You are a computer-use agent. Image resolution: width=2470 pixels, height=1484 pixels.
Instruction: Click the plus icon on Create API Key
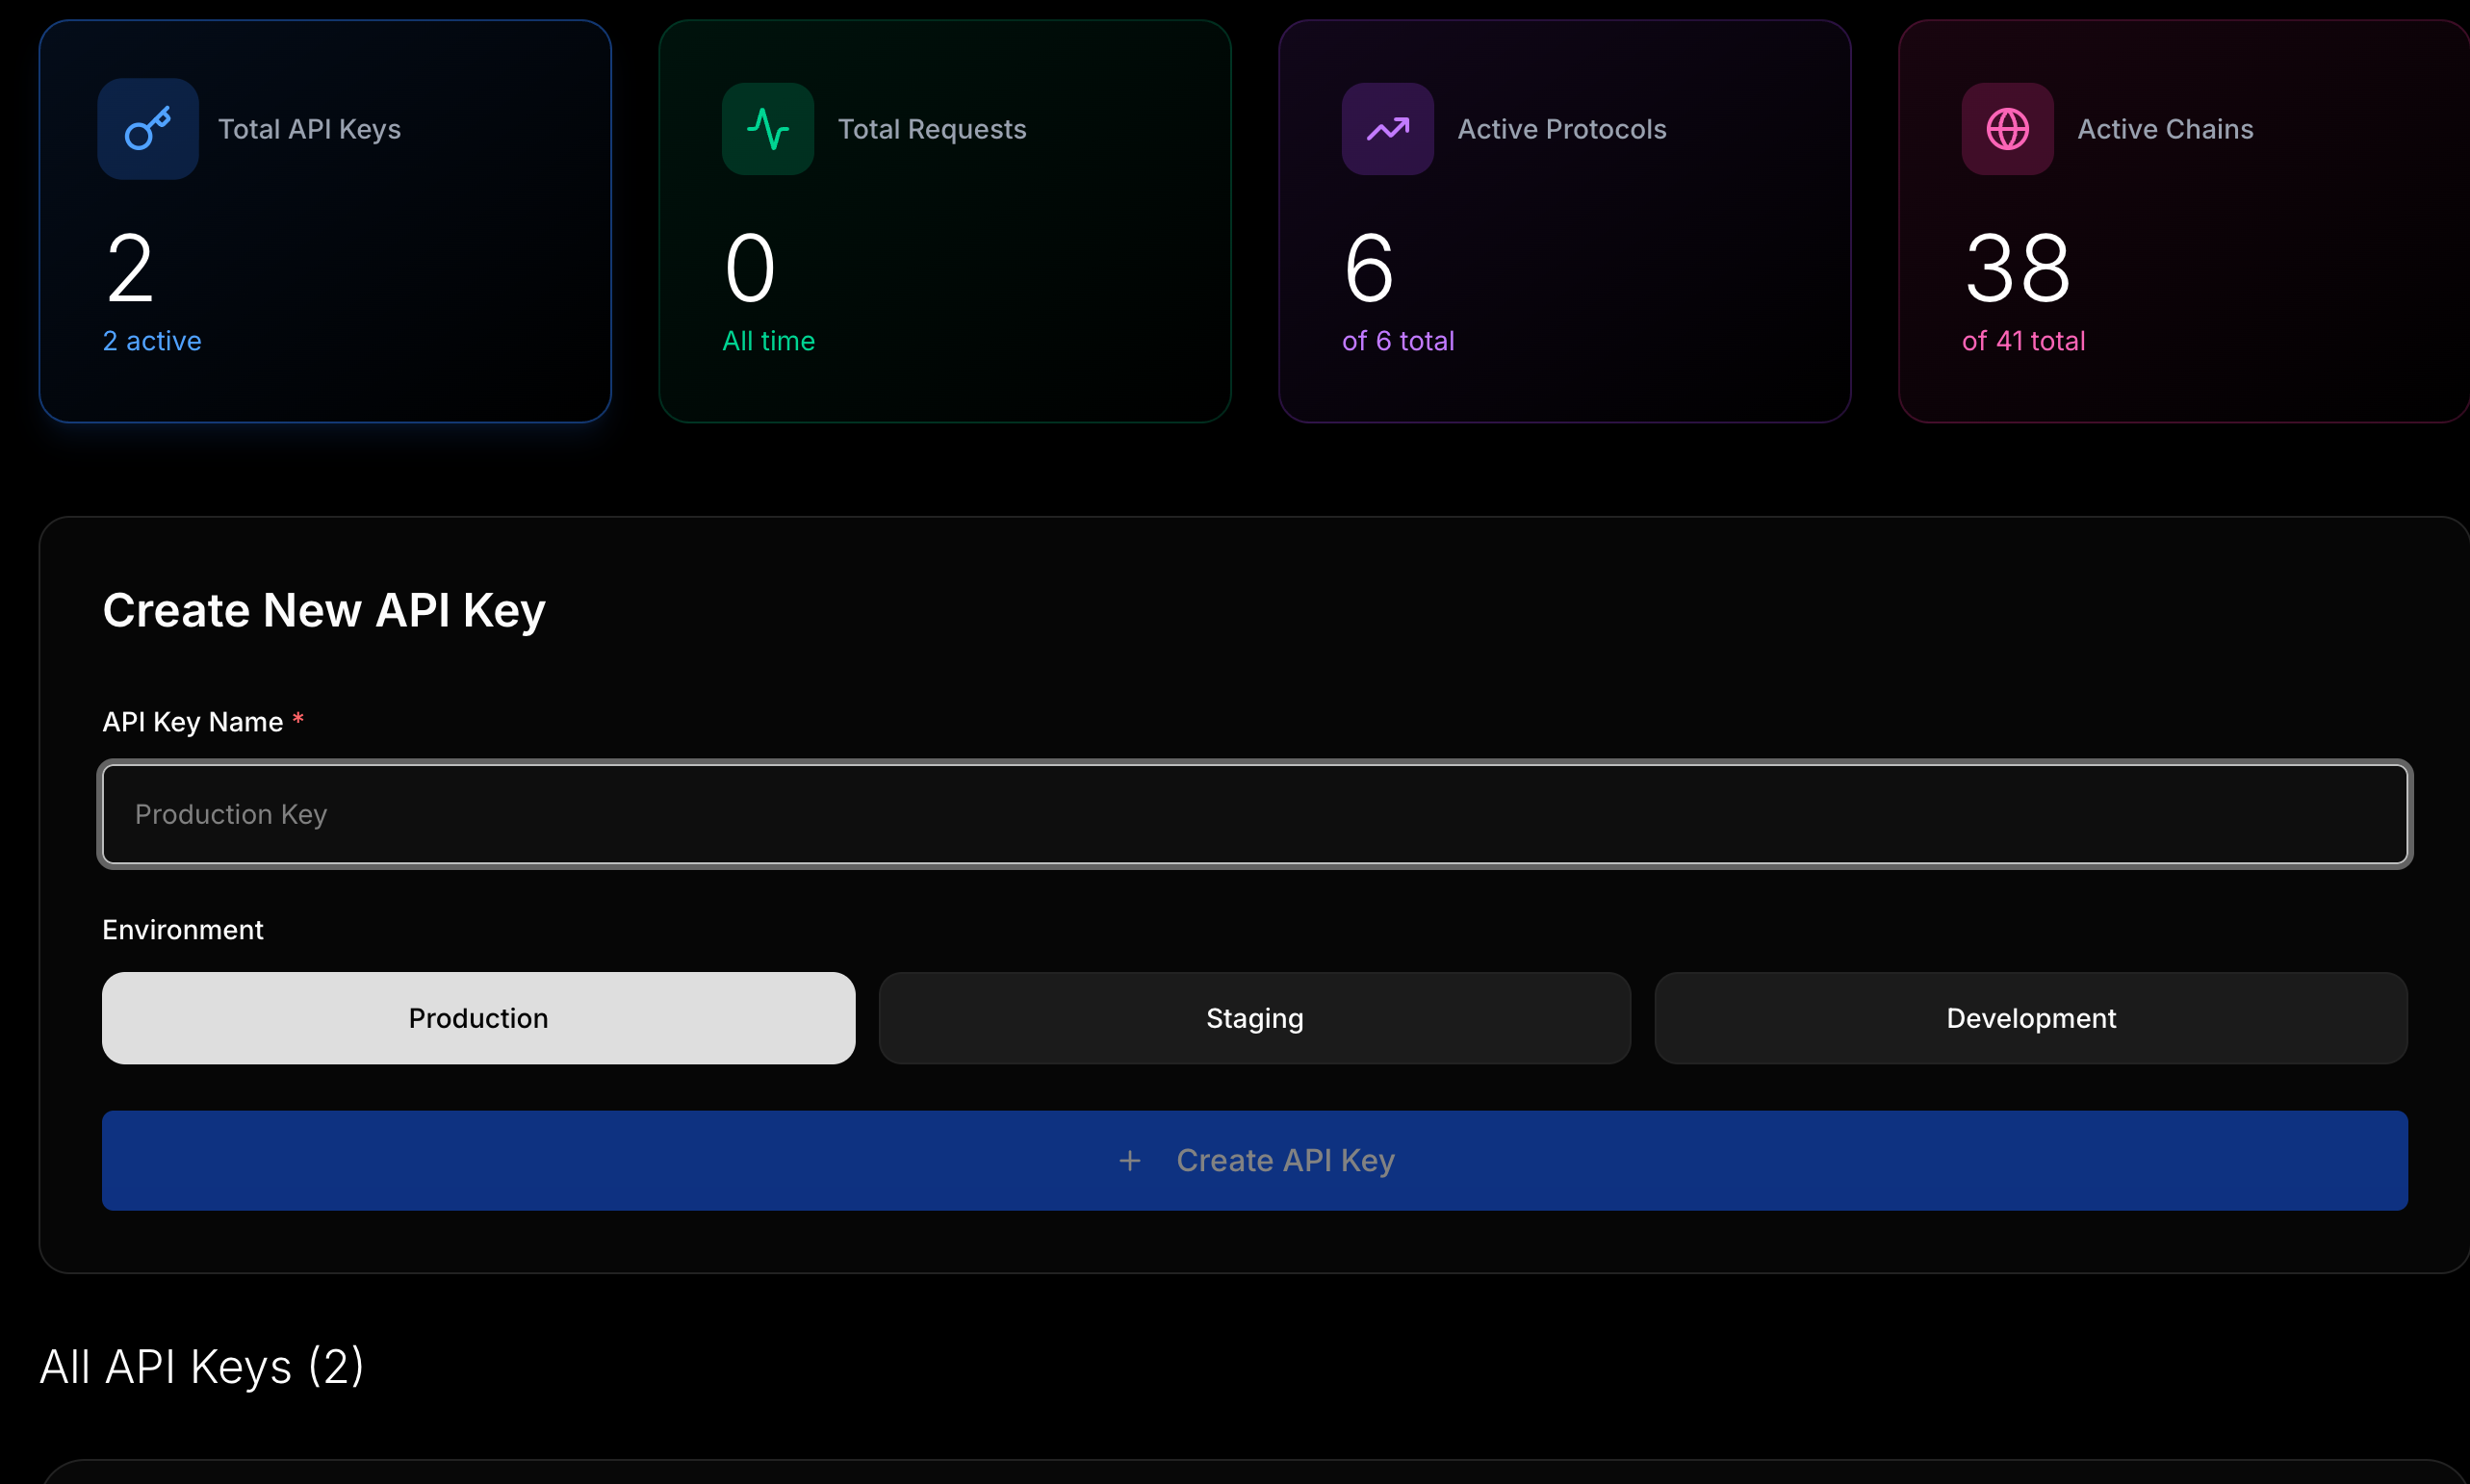click(x=1129, y=1160)
